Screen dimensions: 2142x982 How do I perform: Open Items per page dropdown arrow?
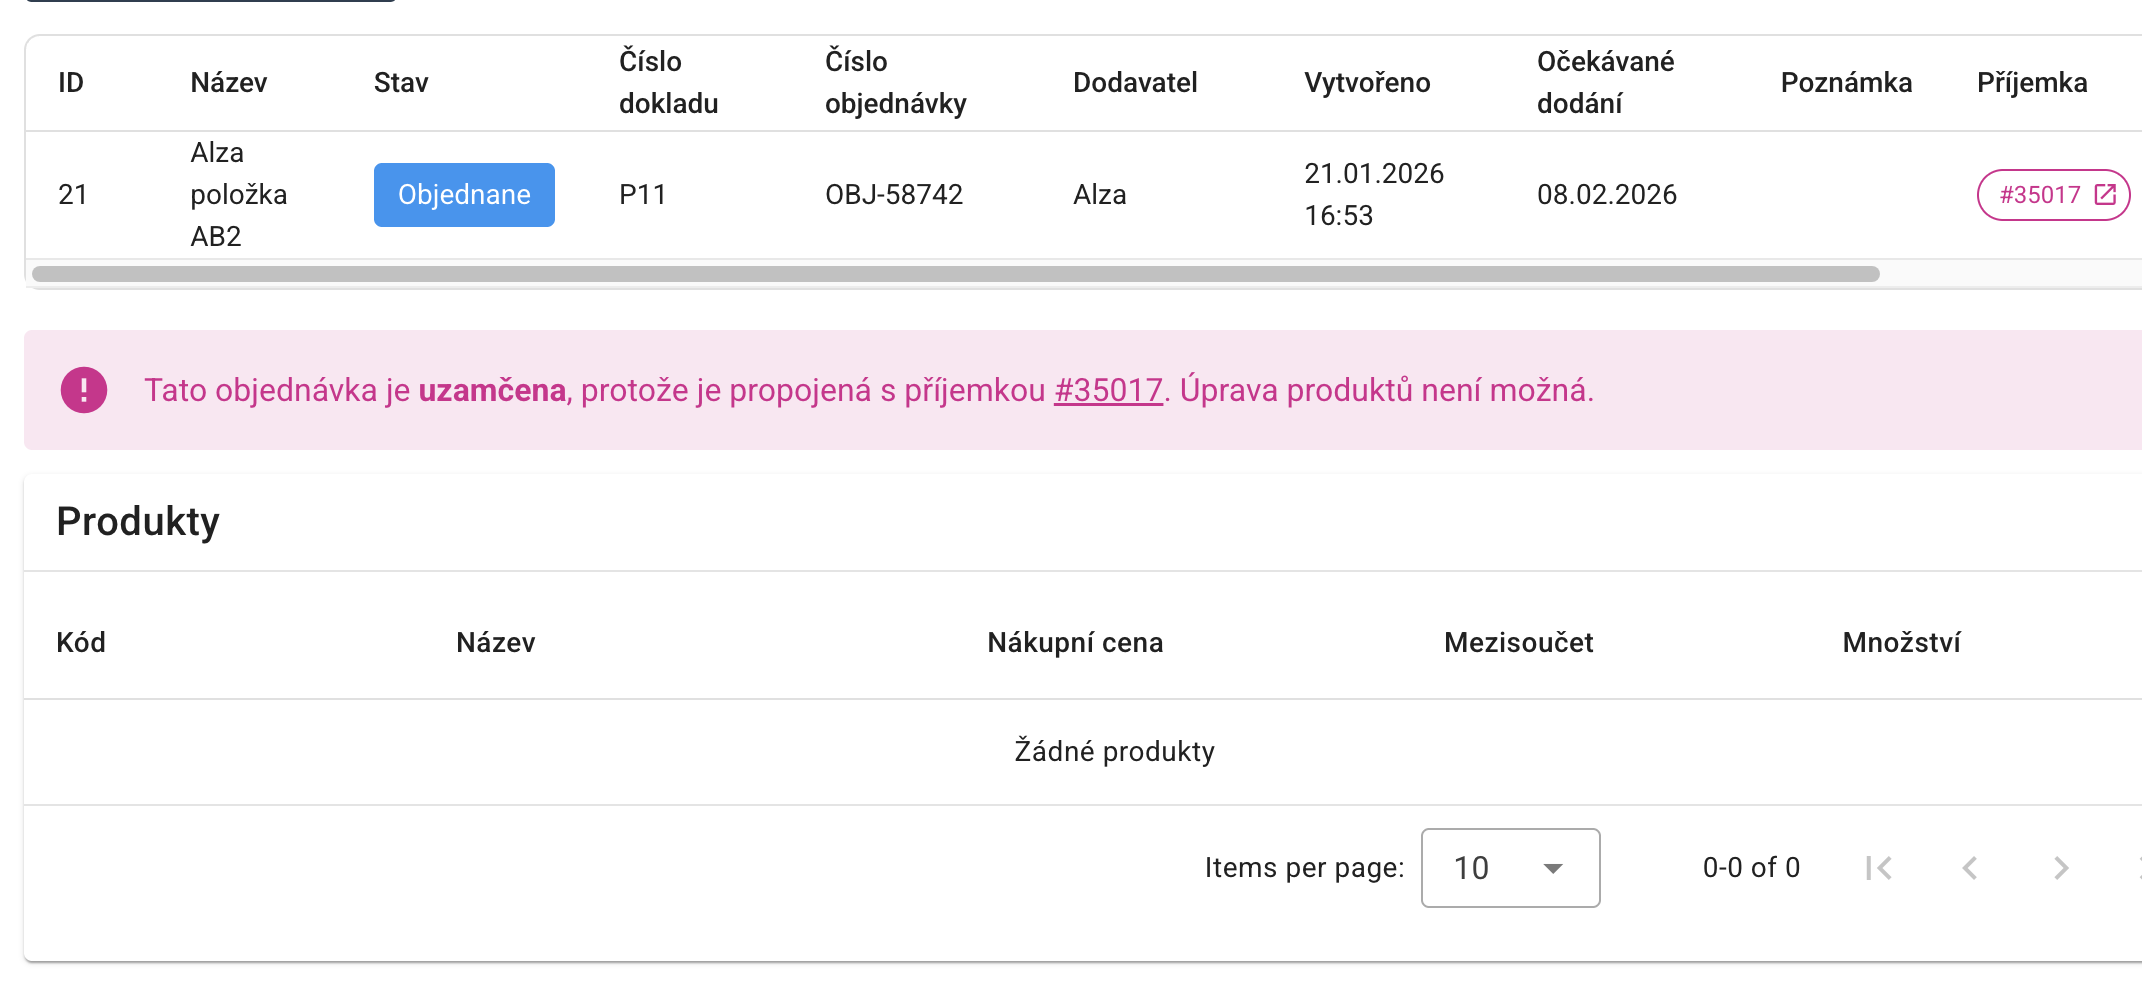[1553, 868]
